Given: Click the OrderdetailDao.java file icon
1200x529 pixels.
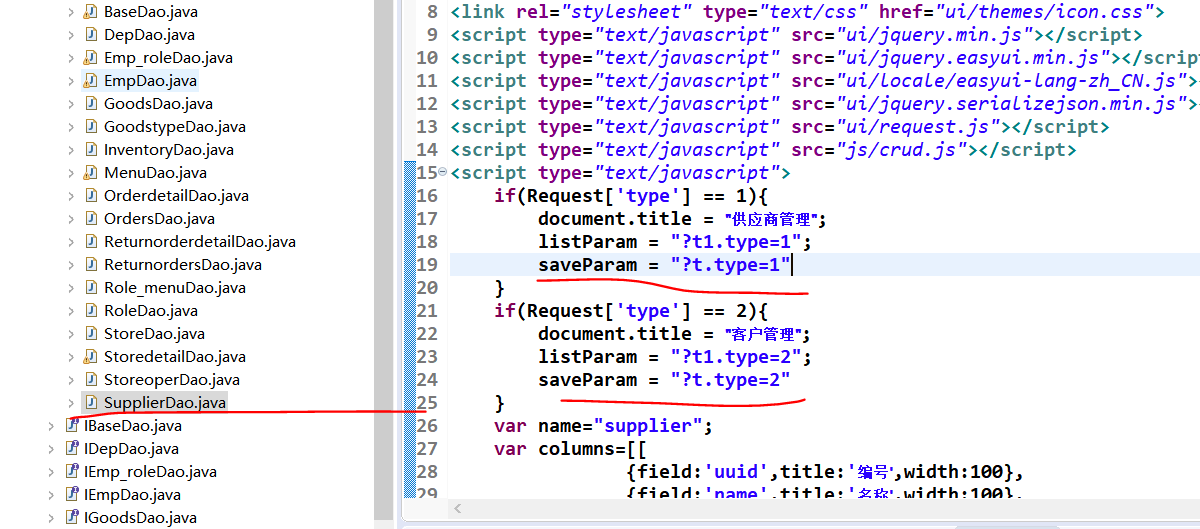Looking at the screenshot, I should tap(92, 196).
